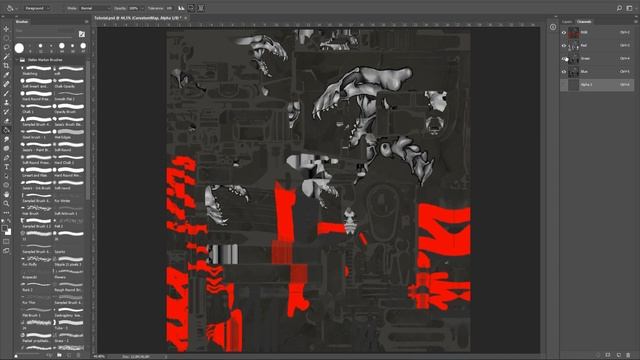Image resolution: width=640 pixels, height=360 pixels.
Task: Select the Smudge tool
Action: coord(6,140)
